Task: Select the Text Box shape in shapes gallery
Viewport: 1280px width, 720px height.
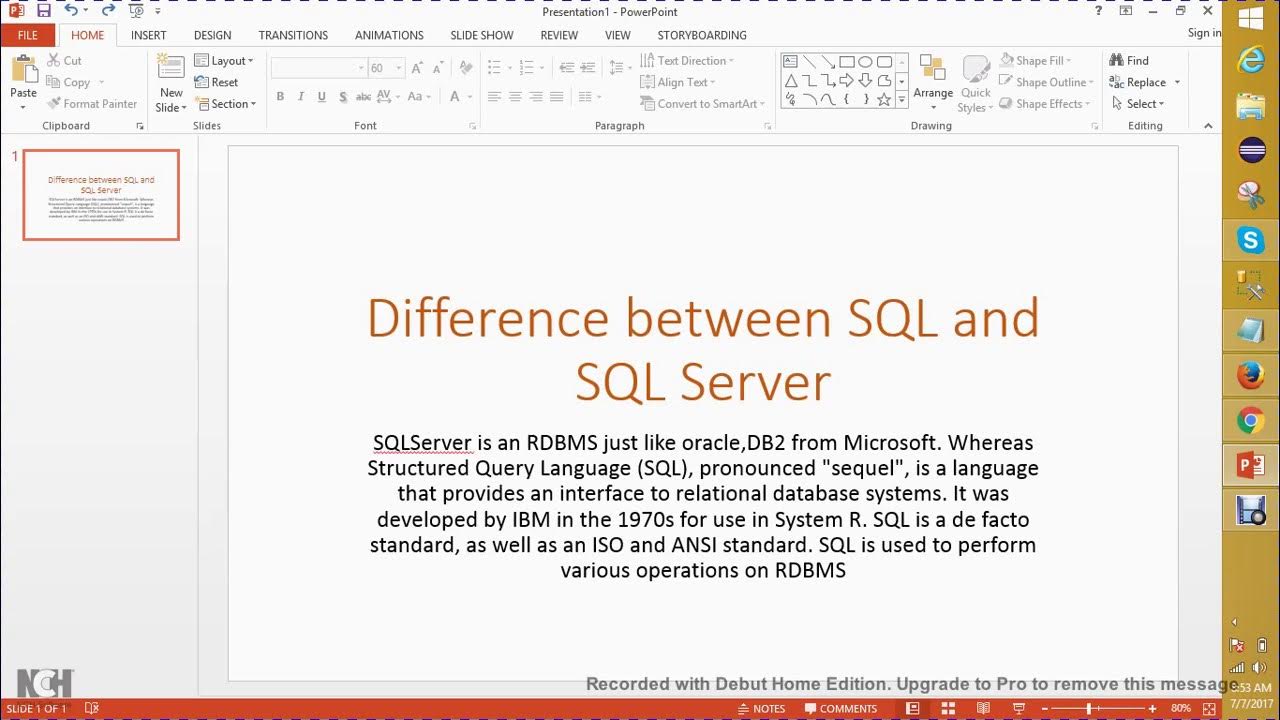Action: 790,62
